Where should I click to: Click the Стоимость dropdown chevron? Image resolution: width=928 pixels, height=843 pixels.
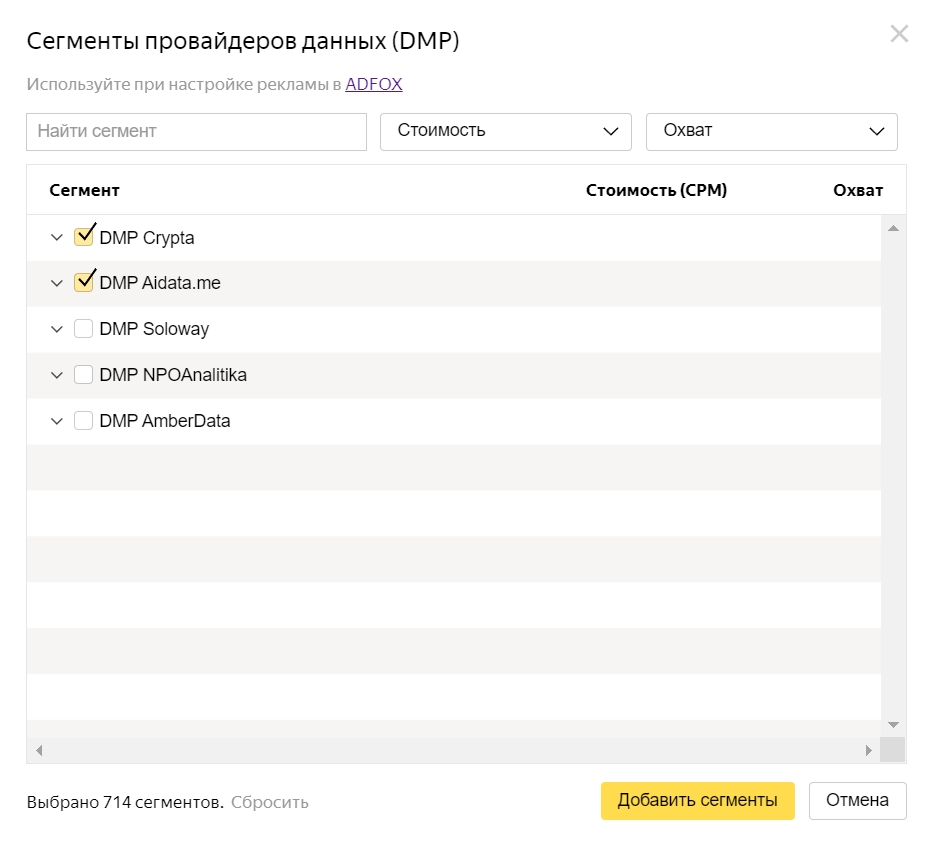point(612,131)
